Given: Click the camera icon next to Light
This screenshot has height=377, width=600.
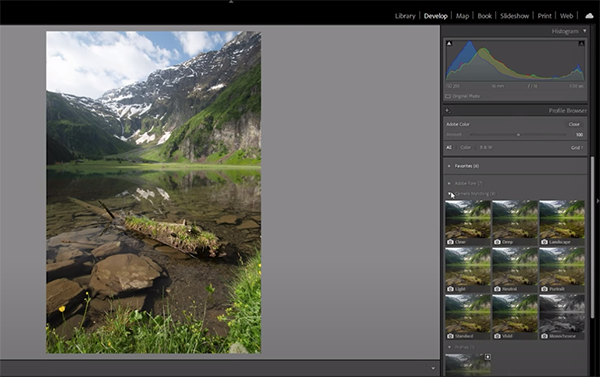Looking at the screenshot, I should [x=450, y=289].
